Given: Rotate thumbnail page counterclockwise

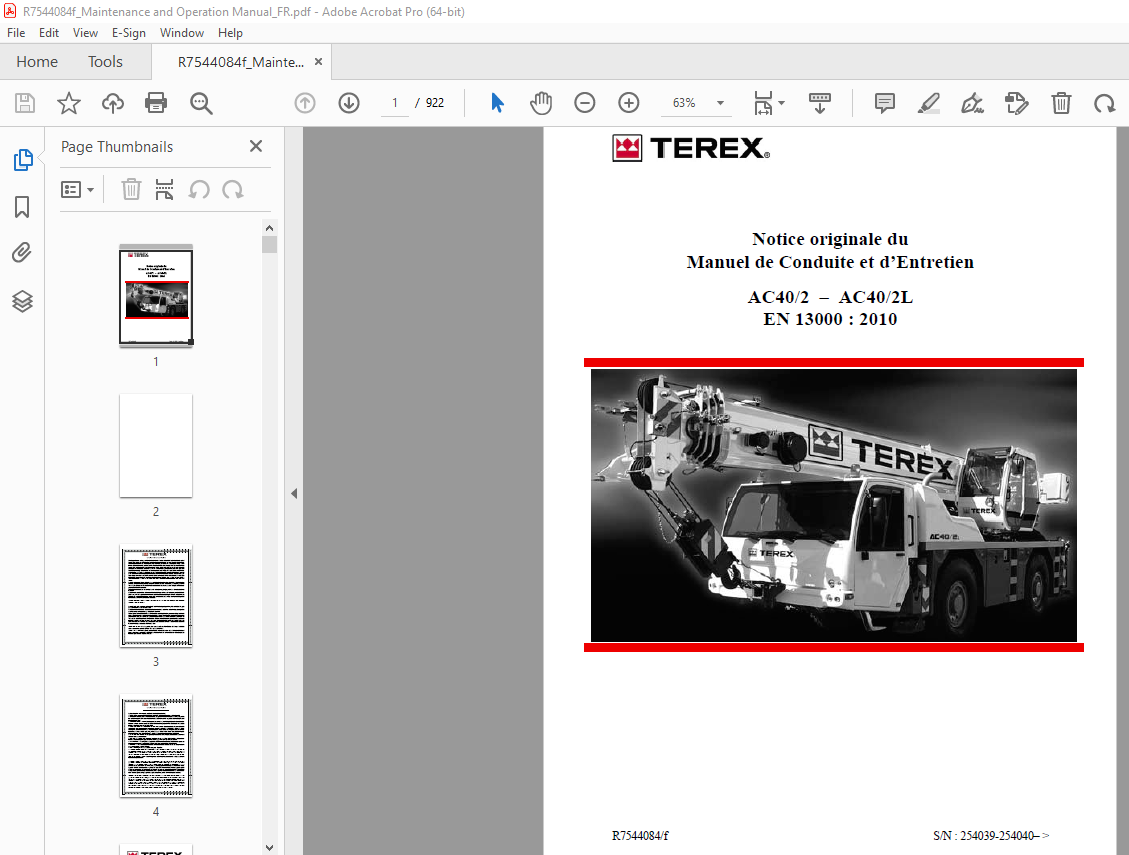Looking at the screenshot, I should tap(199, 189).
